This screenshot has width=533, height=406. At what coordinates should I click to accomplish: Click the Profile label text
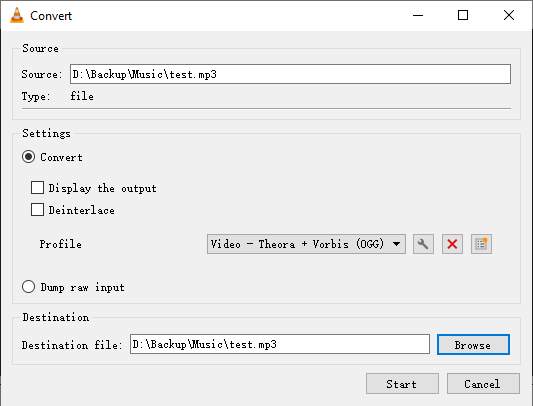61,244
